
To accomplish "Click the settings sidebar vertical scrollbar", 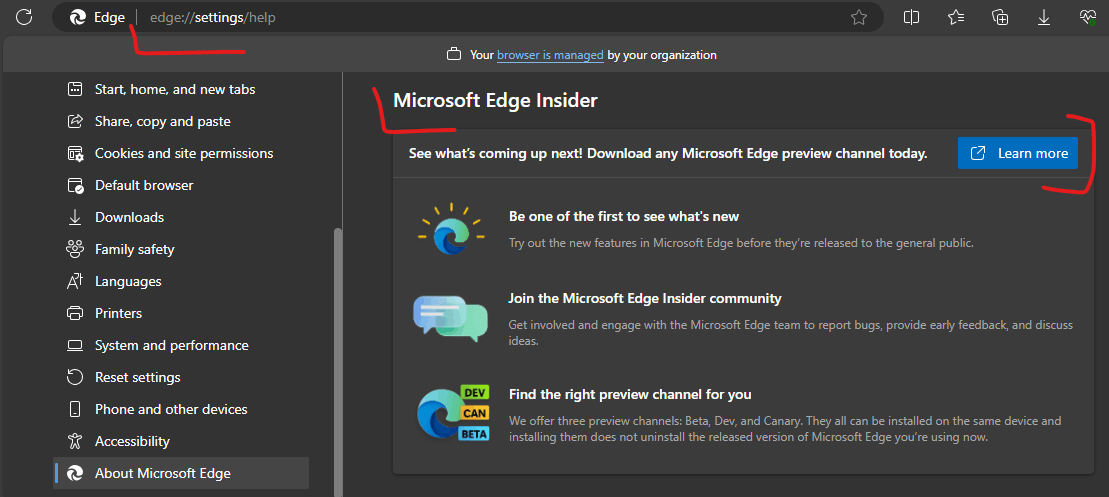I will (338, 361).
